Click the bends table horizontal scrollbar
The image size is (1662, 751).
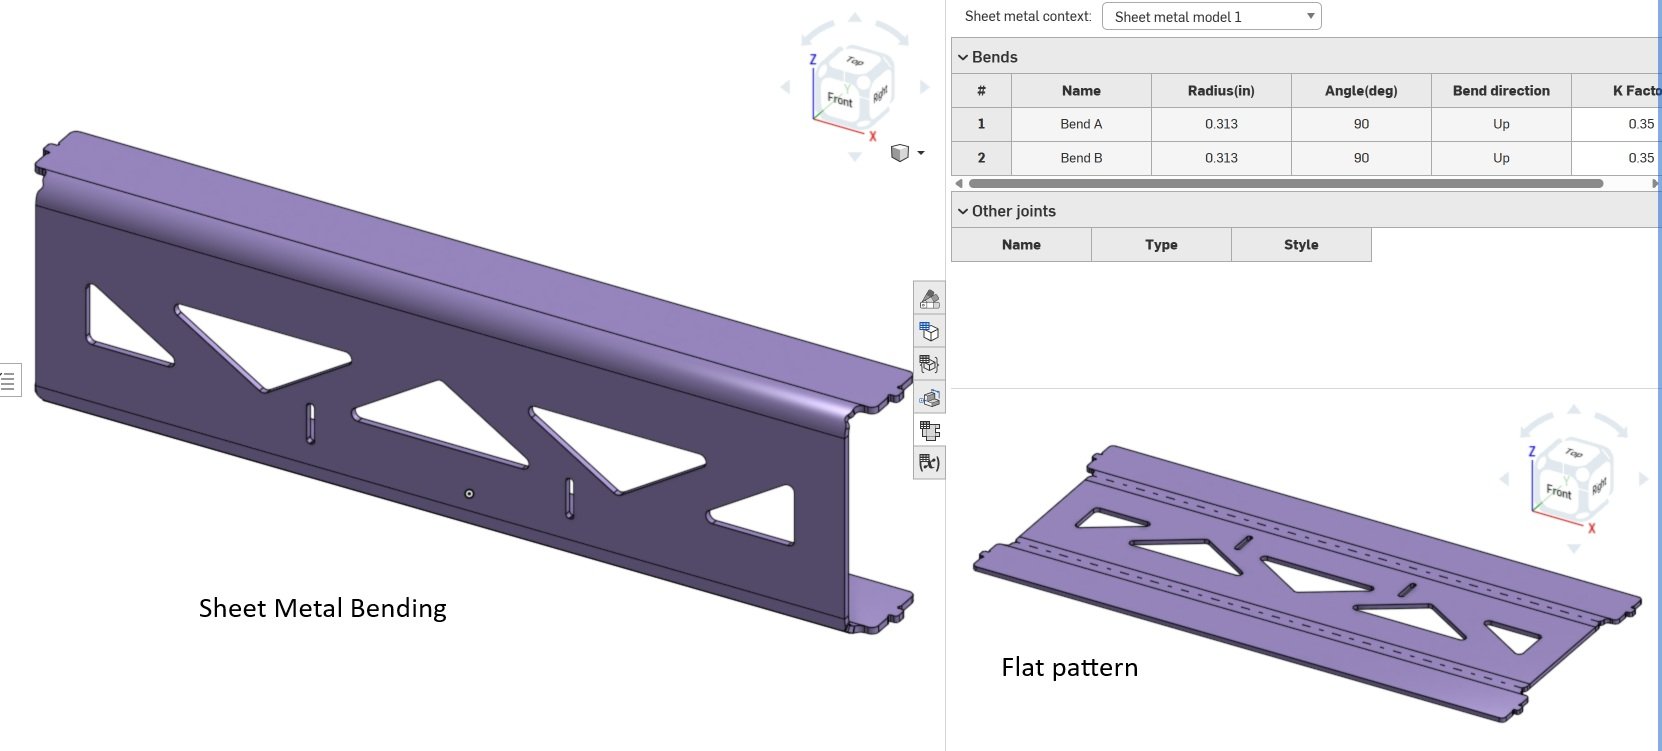[1286, 184]
